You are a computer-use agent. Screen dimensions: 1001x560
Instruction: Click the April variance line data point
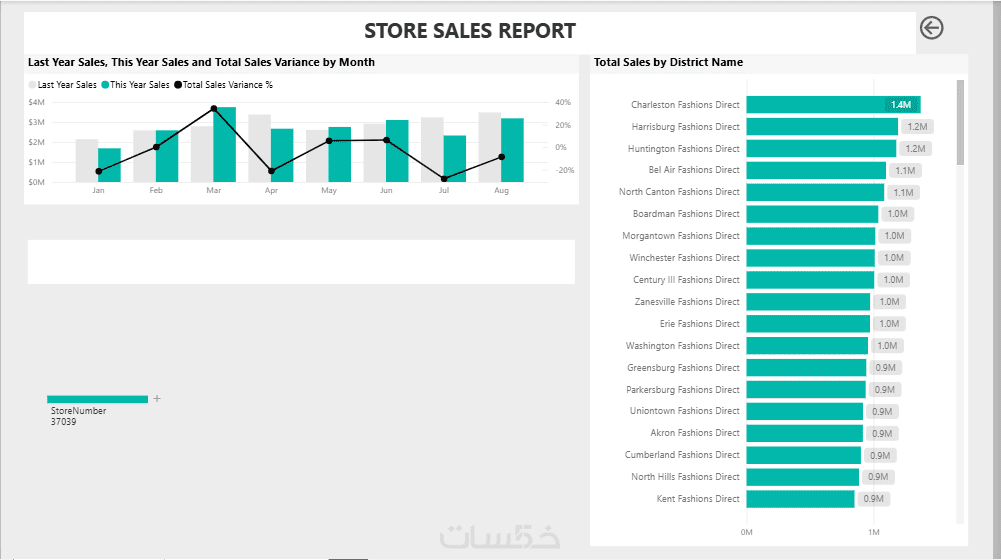tap(271, 171)
